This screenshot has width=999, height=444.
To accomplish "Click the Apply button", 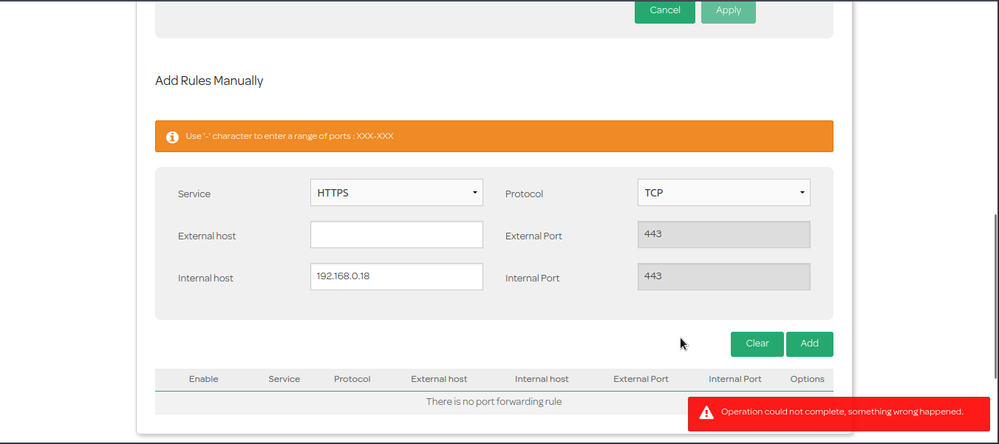I will [728, 11].
